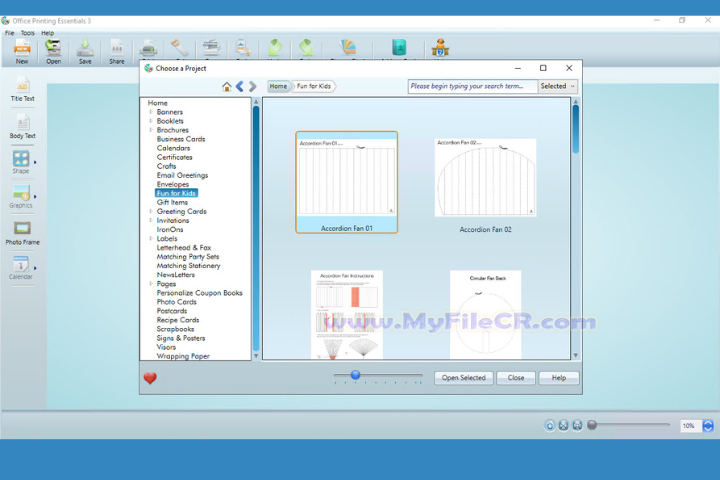Screen dimensions: 720x480
Task: Select Calendars in the category tree
Action: point(173,148)
